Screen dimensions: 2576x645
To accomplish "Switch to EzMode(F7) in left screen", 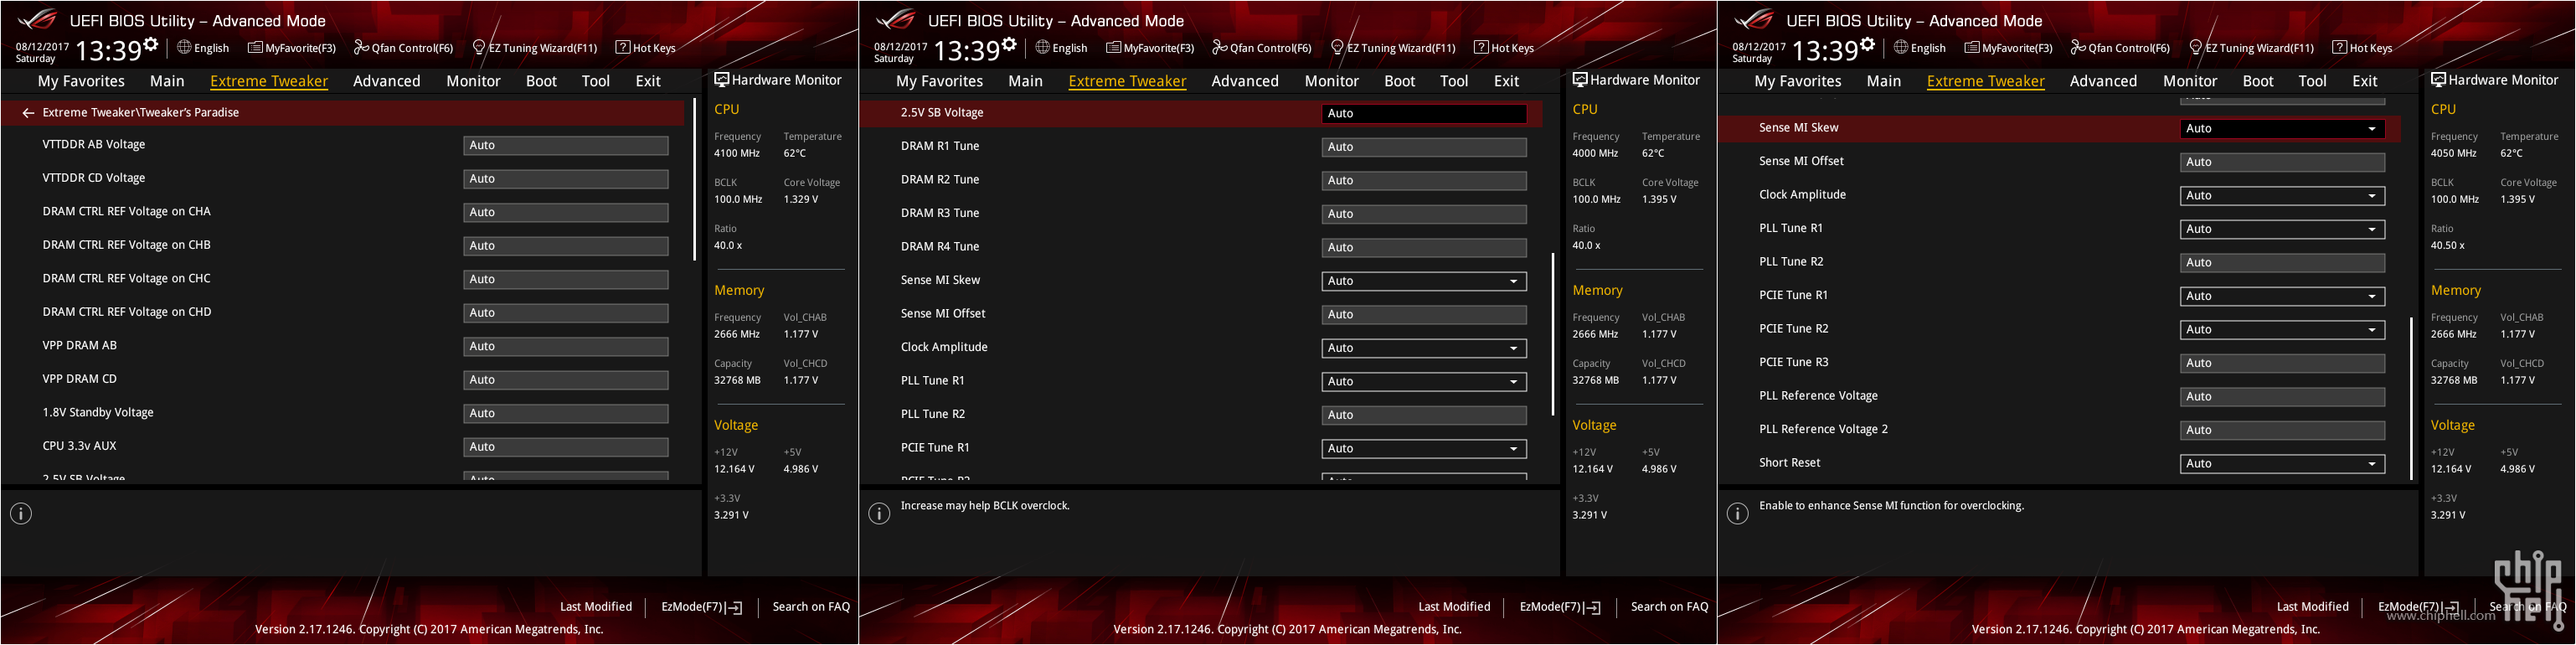I will (701, 607).
